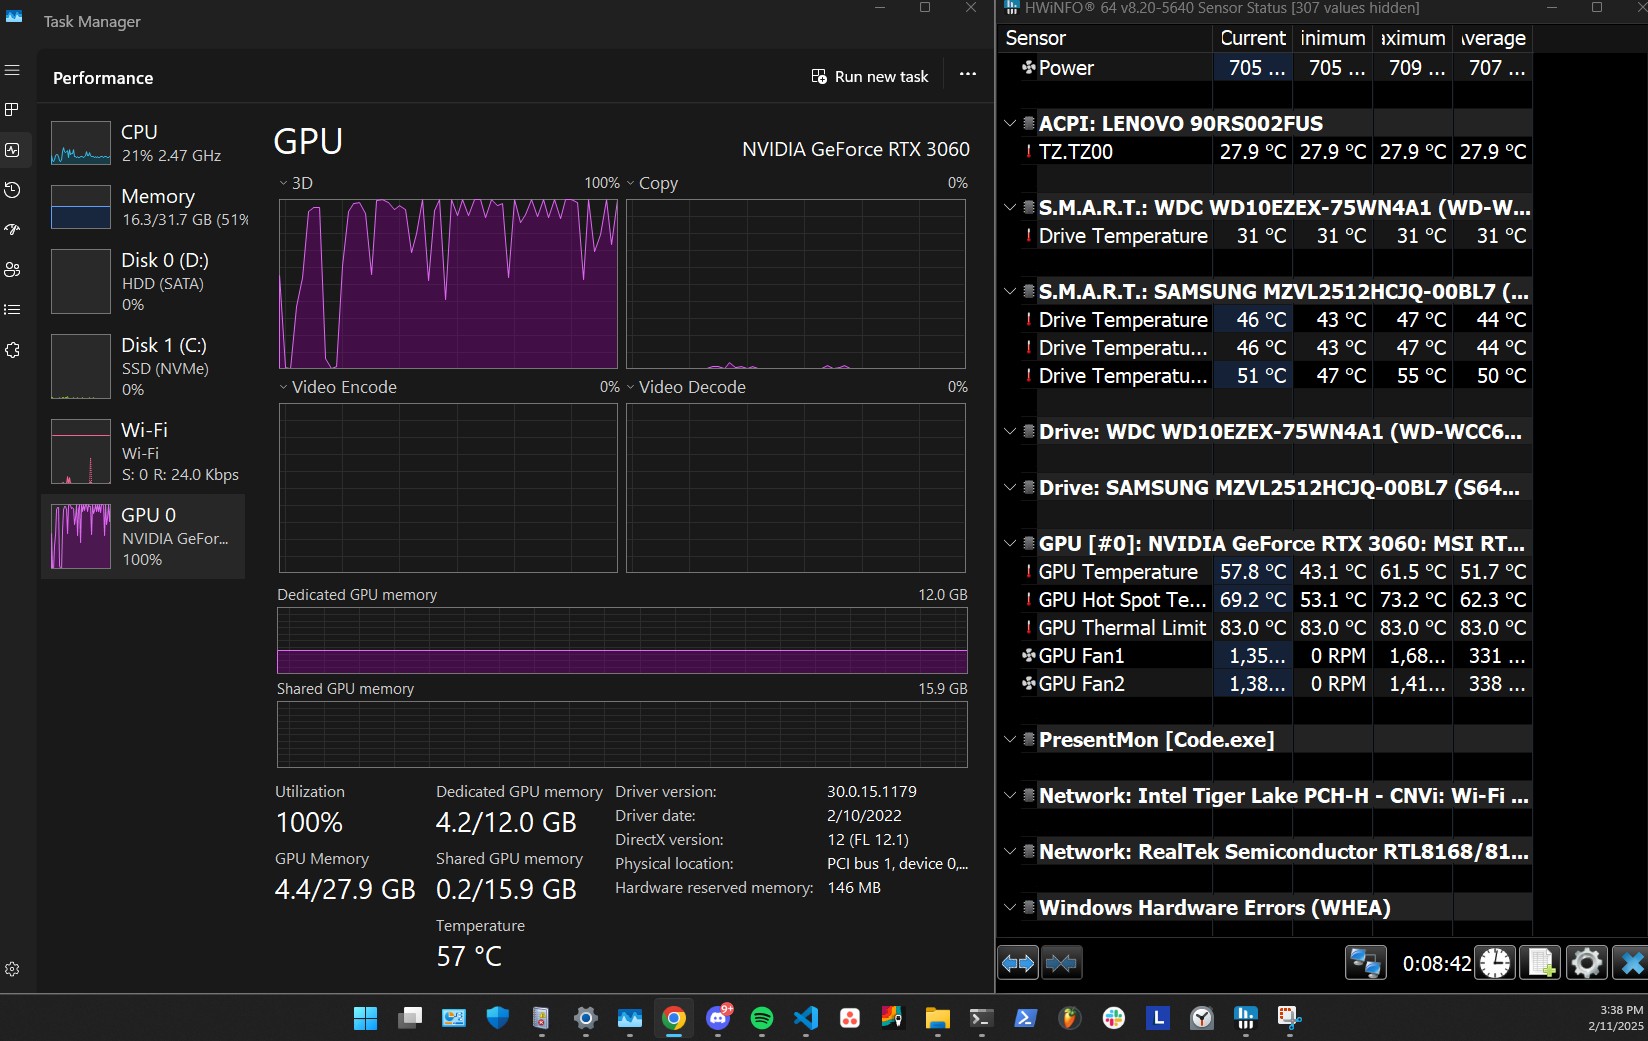This screenshot has width=1648, height=1041.
Task: Click HWiNFO expand columns arrows button
Action: click(x=1018, y=963)
